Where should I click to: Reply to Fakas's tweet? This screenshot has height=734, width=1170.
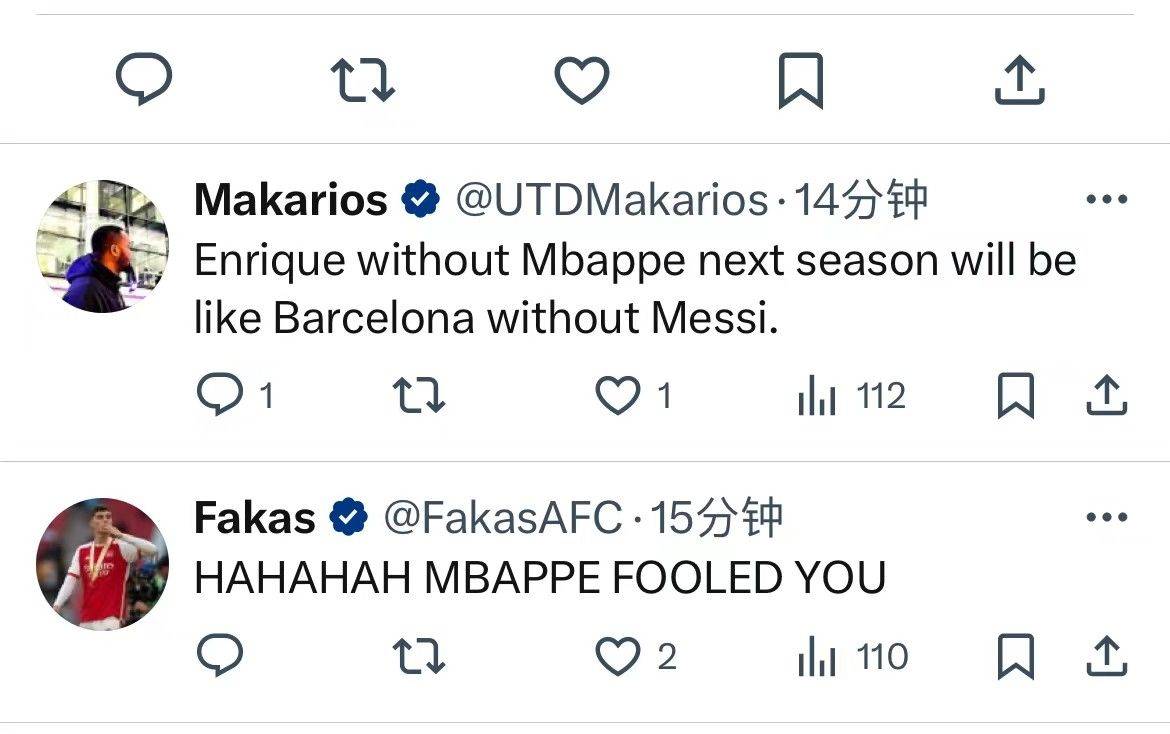(218, 657)
